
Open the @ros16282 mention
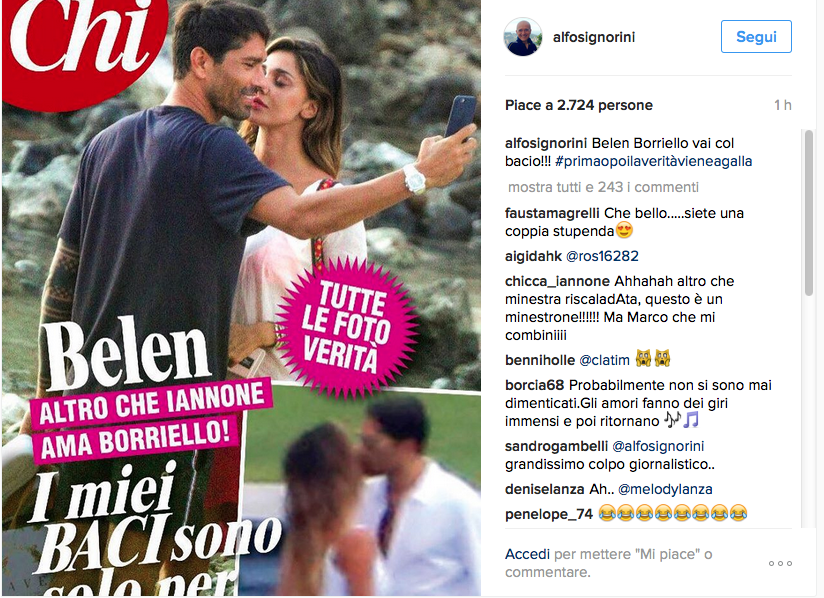(x=602, y=256)
